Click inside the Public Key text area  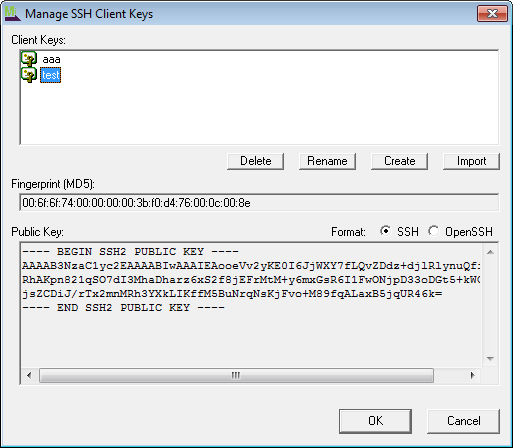pos(252,305)
